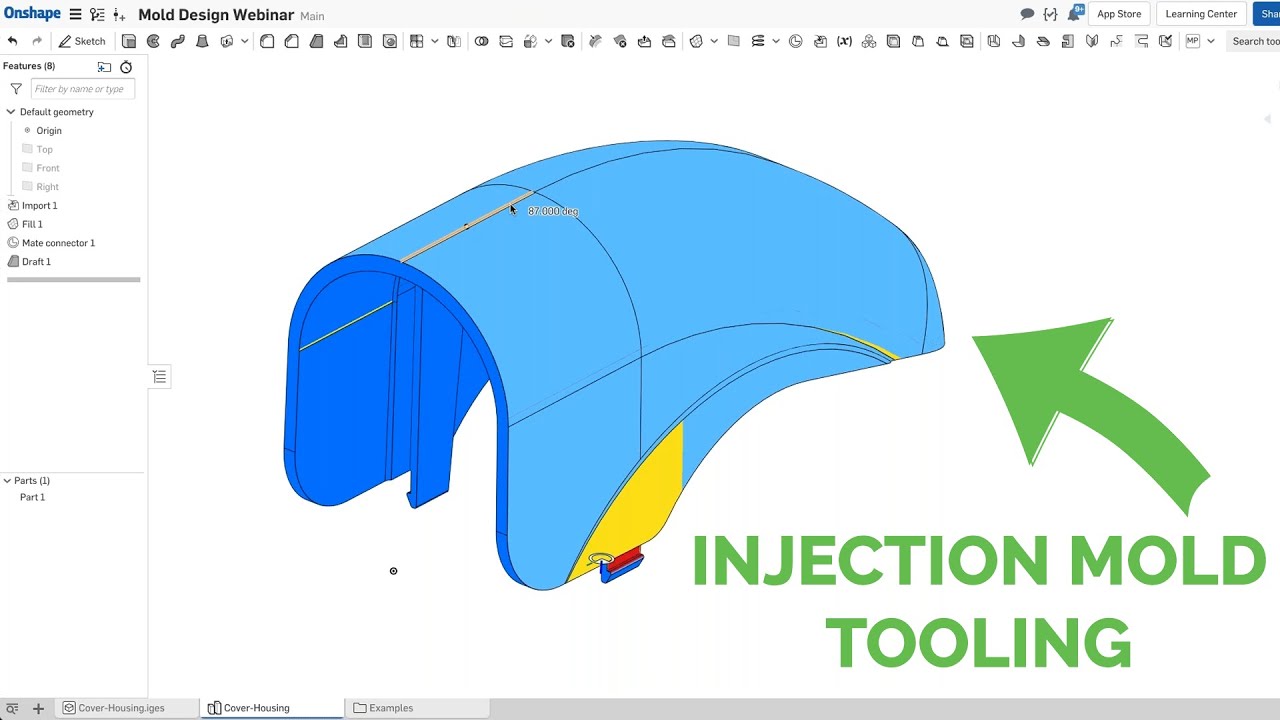This screenshot has height=720, width=1280.
Task: Open the main hamburger menu
Action: pos(75,14)
